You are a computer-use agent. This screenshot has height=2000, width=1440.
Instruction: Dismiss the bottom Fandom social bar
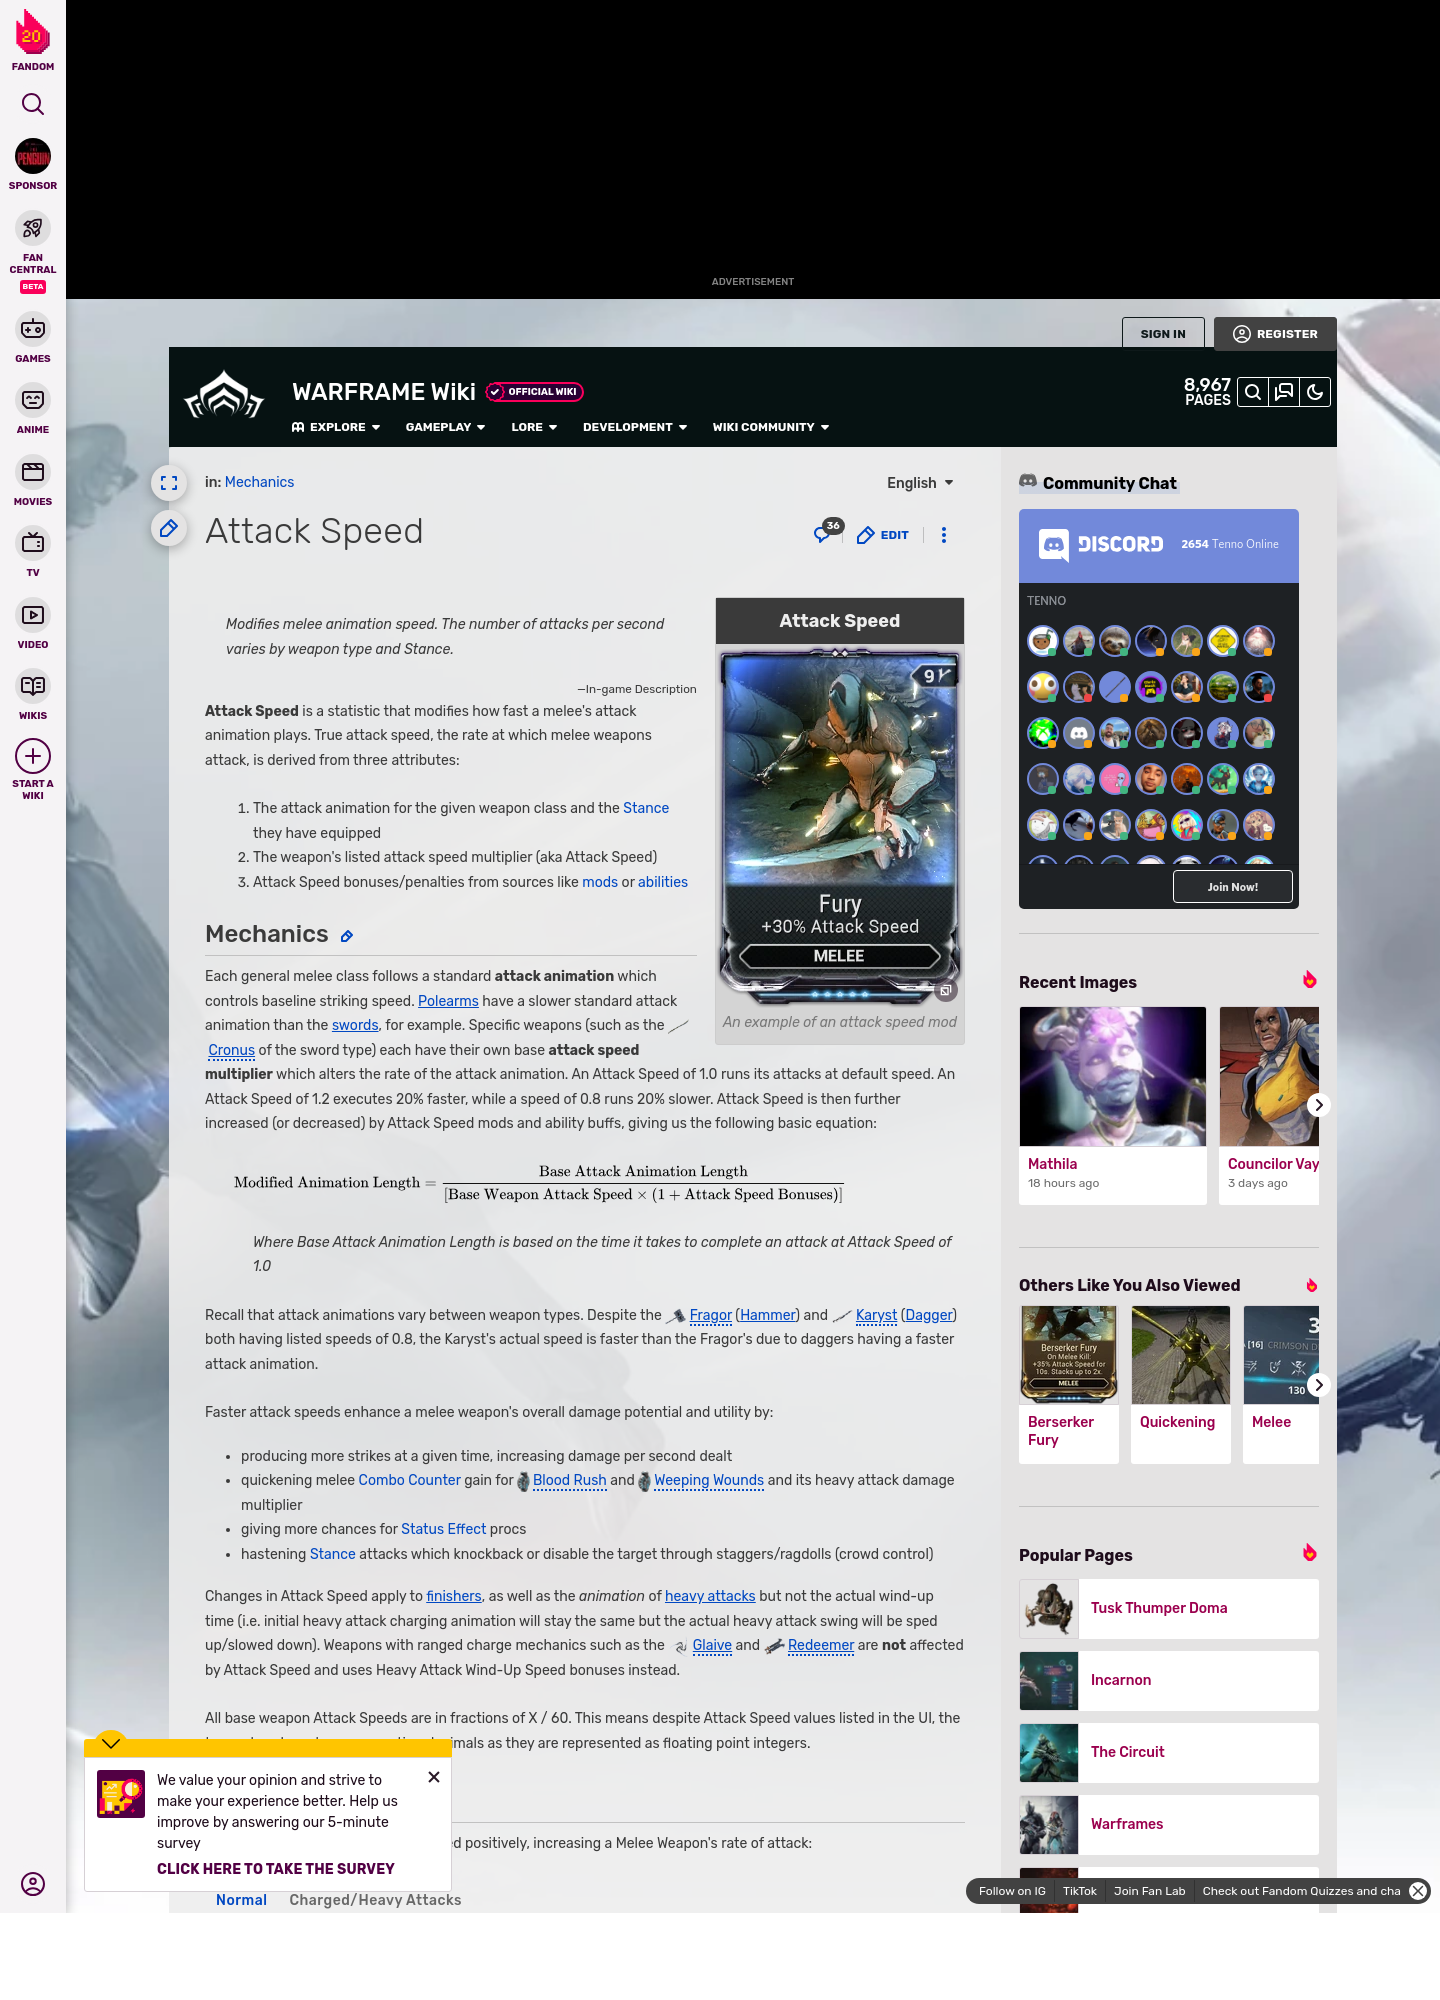pyautogui.click(x=1418, y=1891)
